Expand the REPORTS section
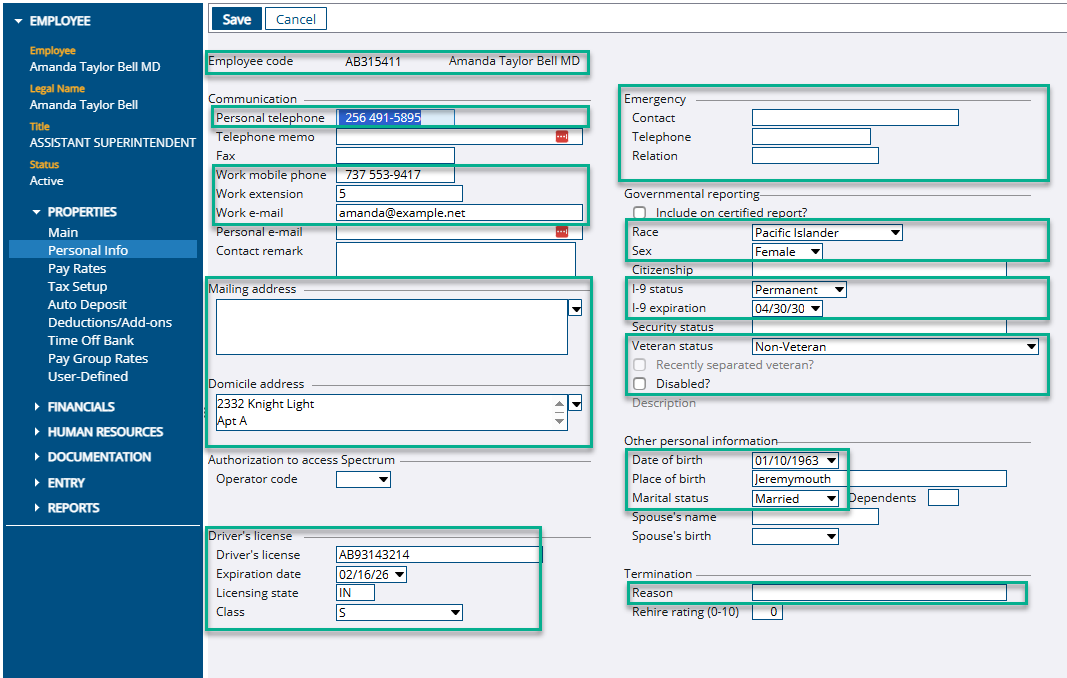1067x678 pixels. [37, 508]
